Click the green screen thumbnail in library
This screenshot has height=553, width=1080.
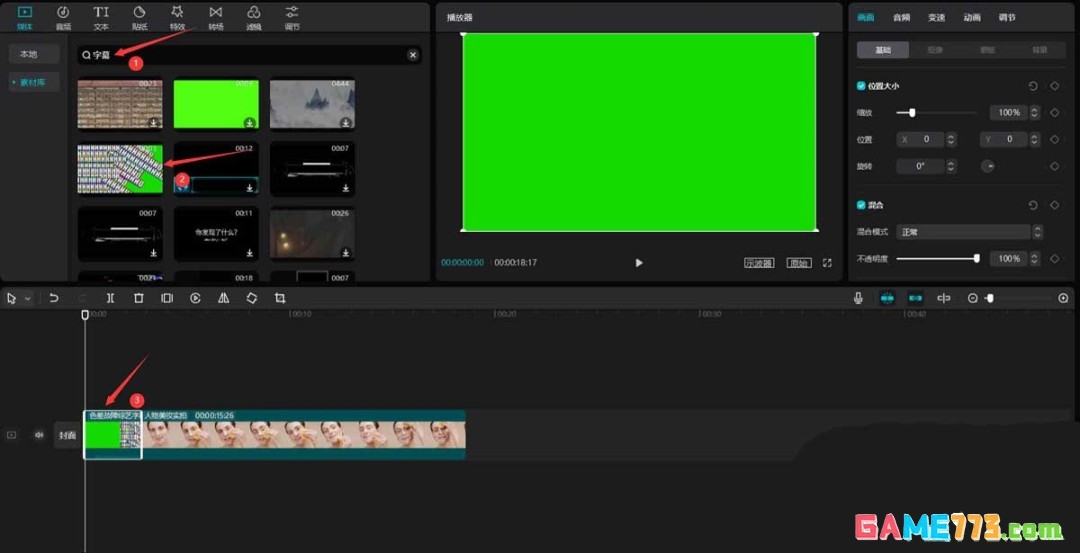(216, 105)
